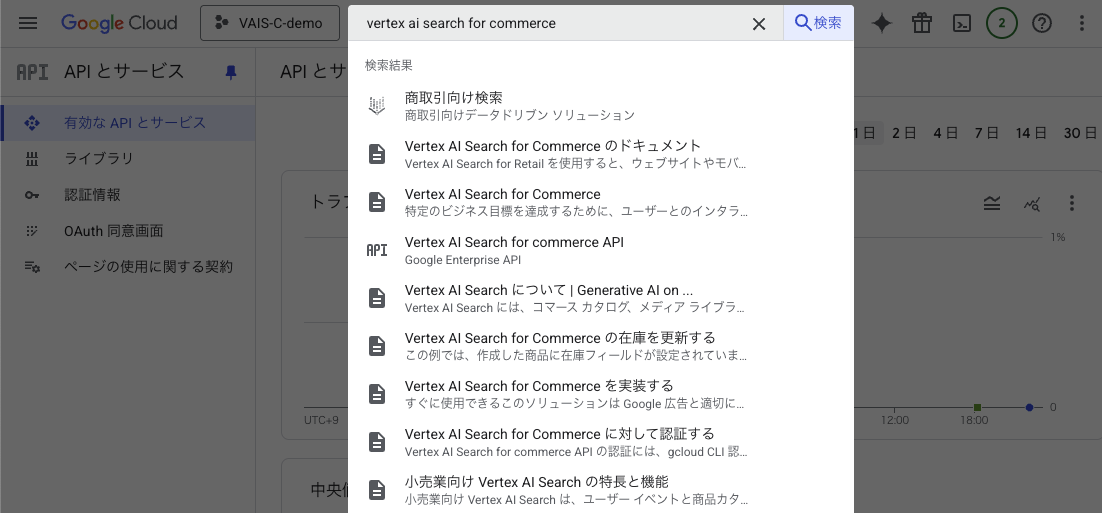
Task: Click document icon beside 小売業向け result
Action: (377, 490)
